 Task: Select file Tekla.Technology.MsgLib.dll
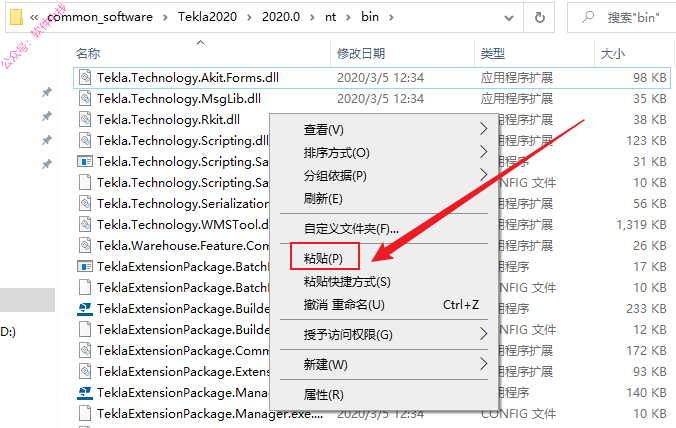[178, 99]
